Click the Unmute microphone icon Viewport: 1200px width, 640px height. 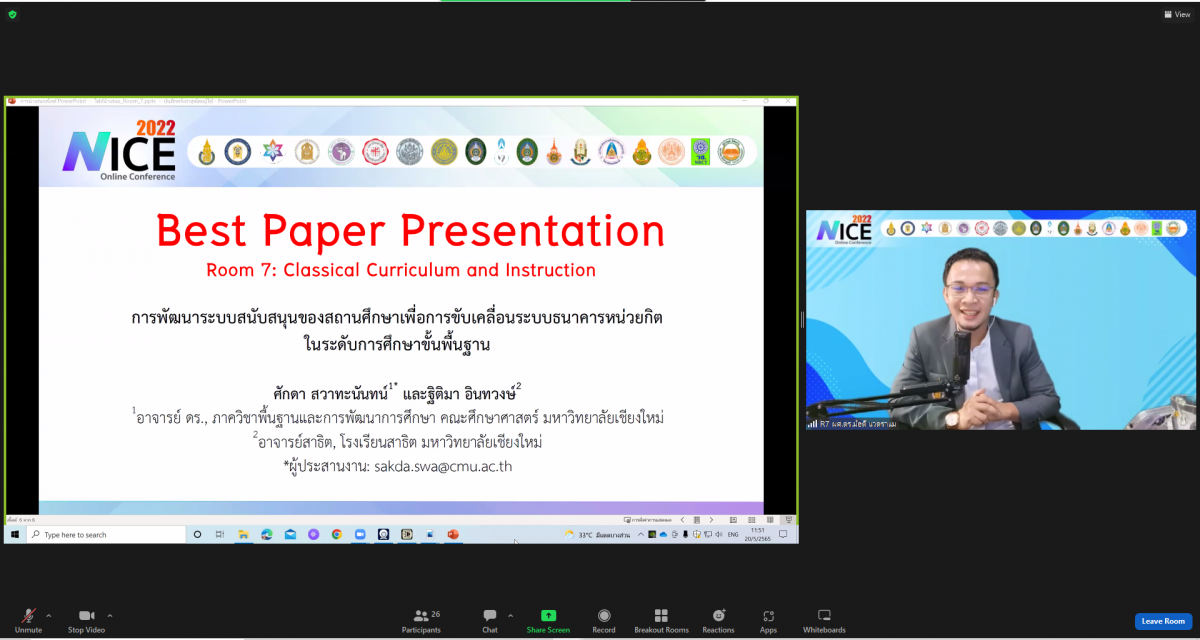click(x=28, y=615)
